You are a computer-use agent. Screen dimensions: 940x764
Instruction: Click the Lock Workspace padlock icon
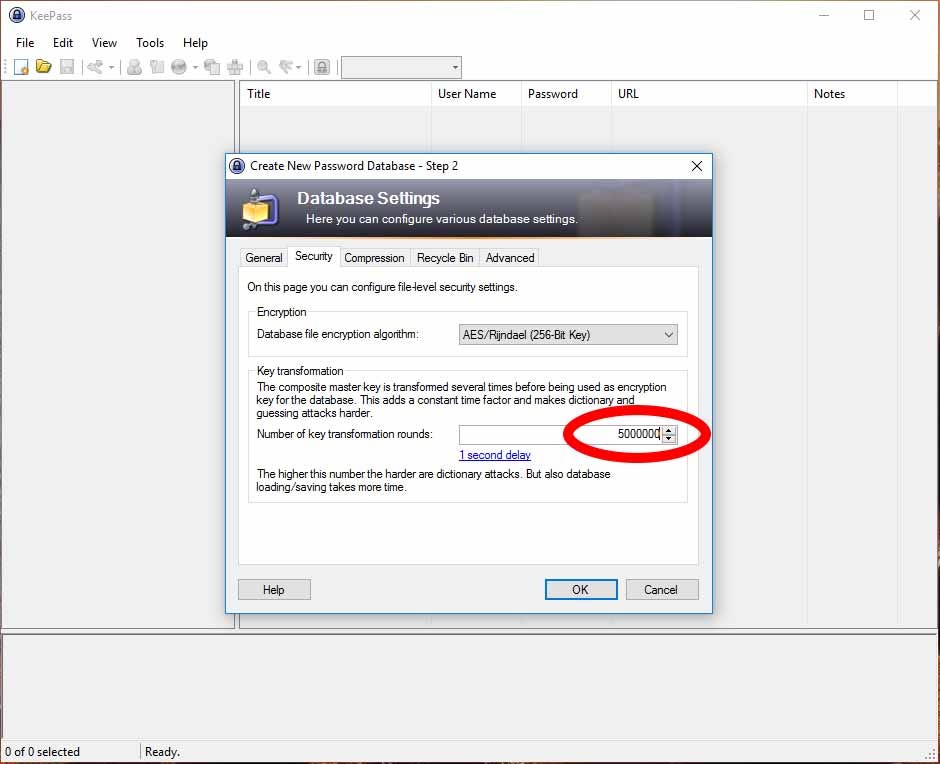(x=322, y=67)
